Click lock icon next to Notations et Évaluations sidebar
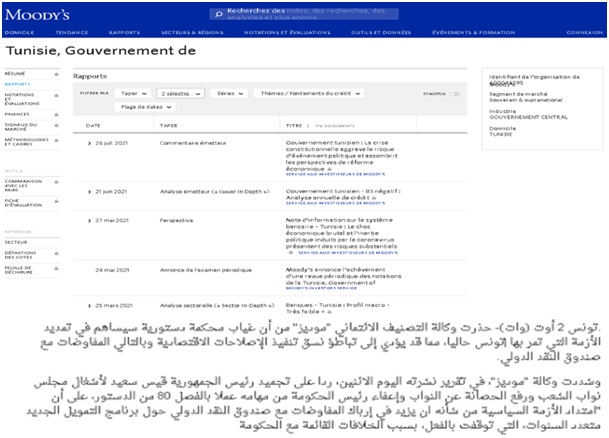 [56, 95]
